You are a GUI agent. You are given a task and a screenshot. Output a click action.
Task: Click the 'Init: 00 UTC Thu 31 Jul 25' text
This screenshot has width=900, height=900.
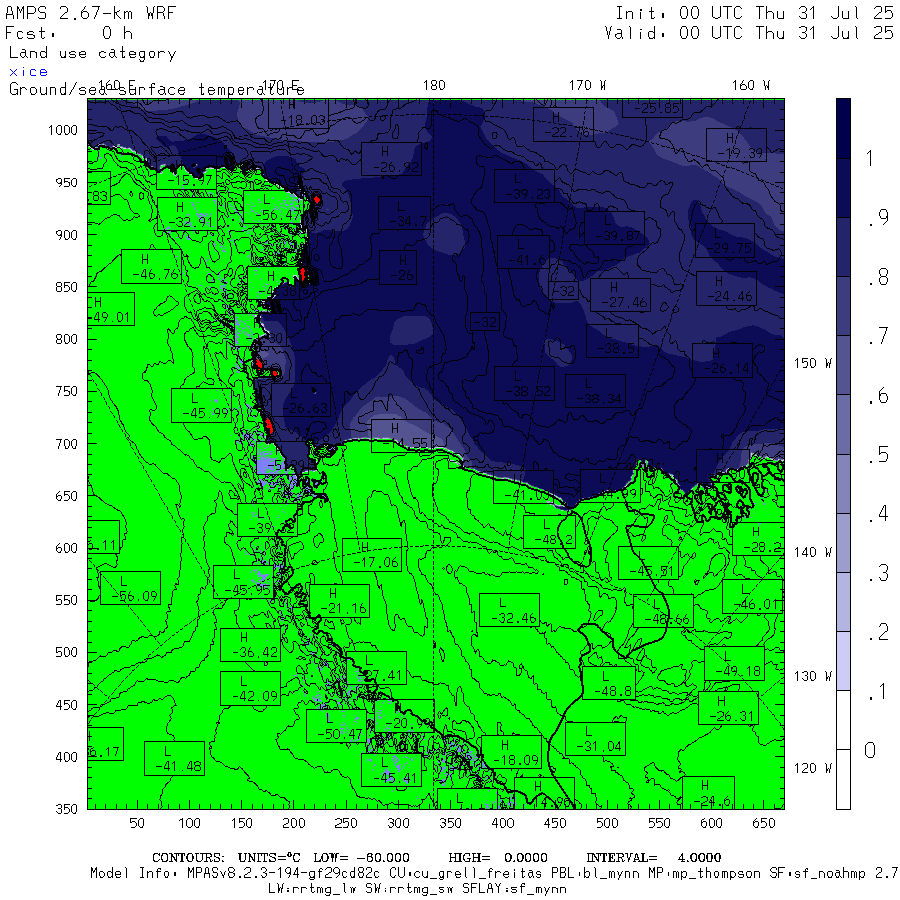[754, 13]
